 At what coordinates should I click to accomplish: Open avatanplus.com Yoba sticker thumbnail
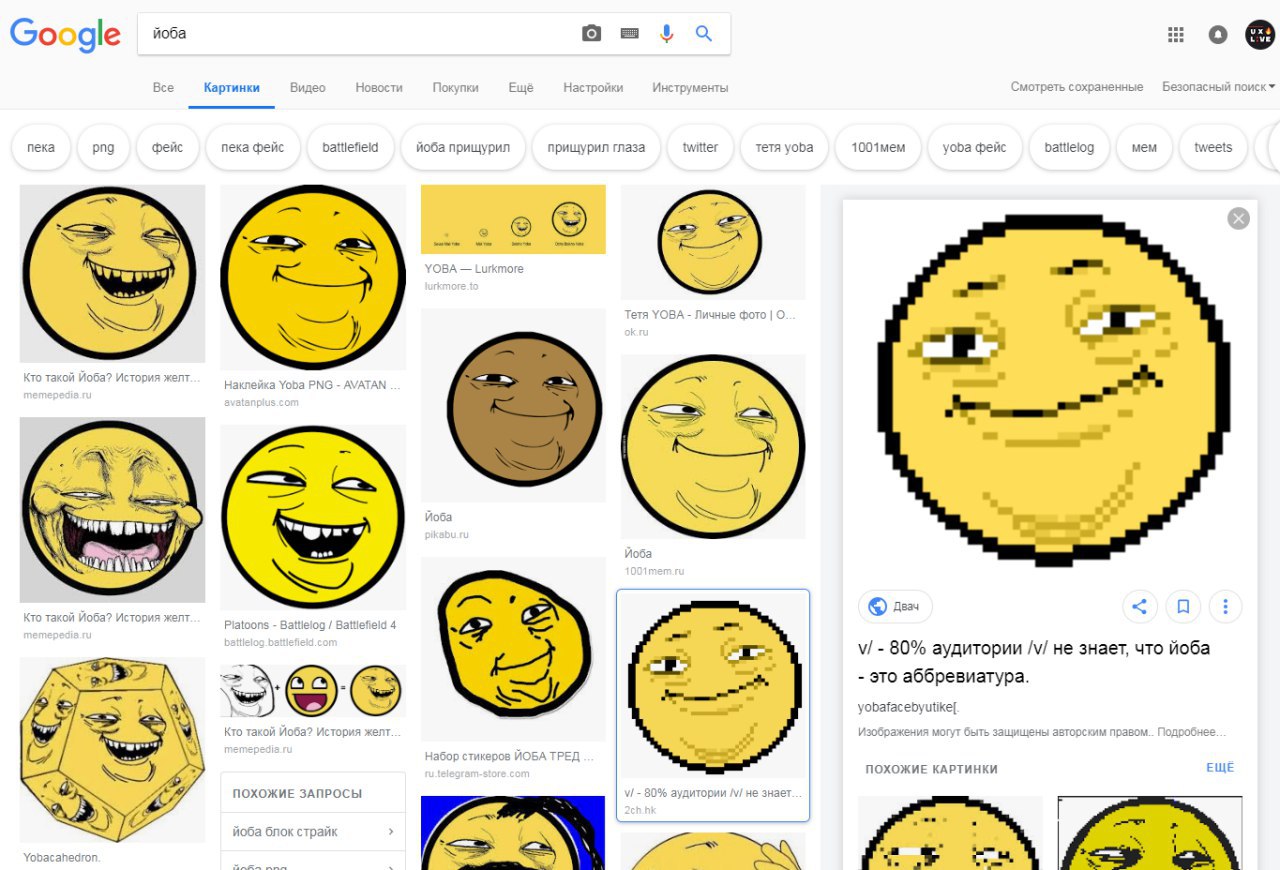[313, 277]
